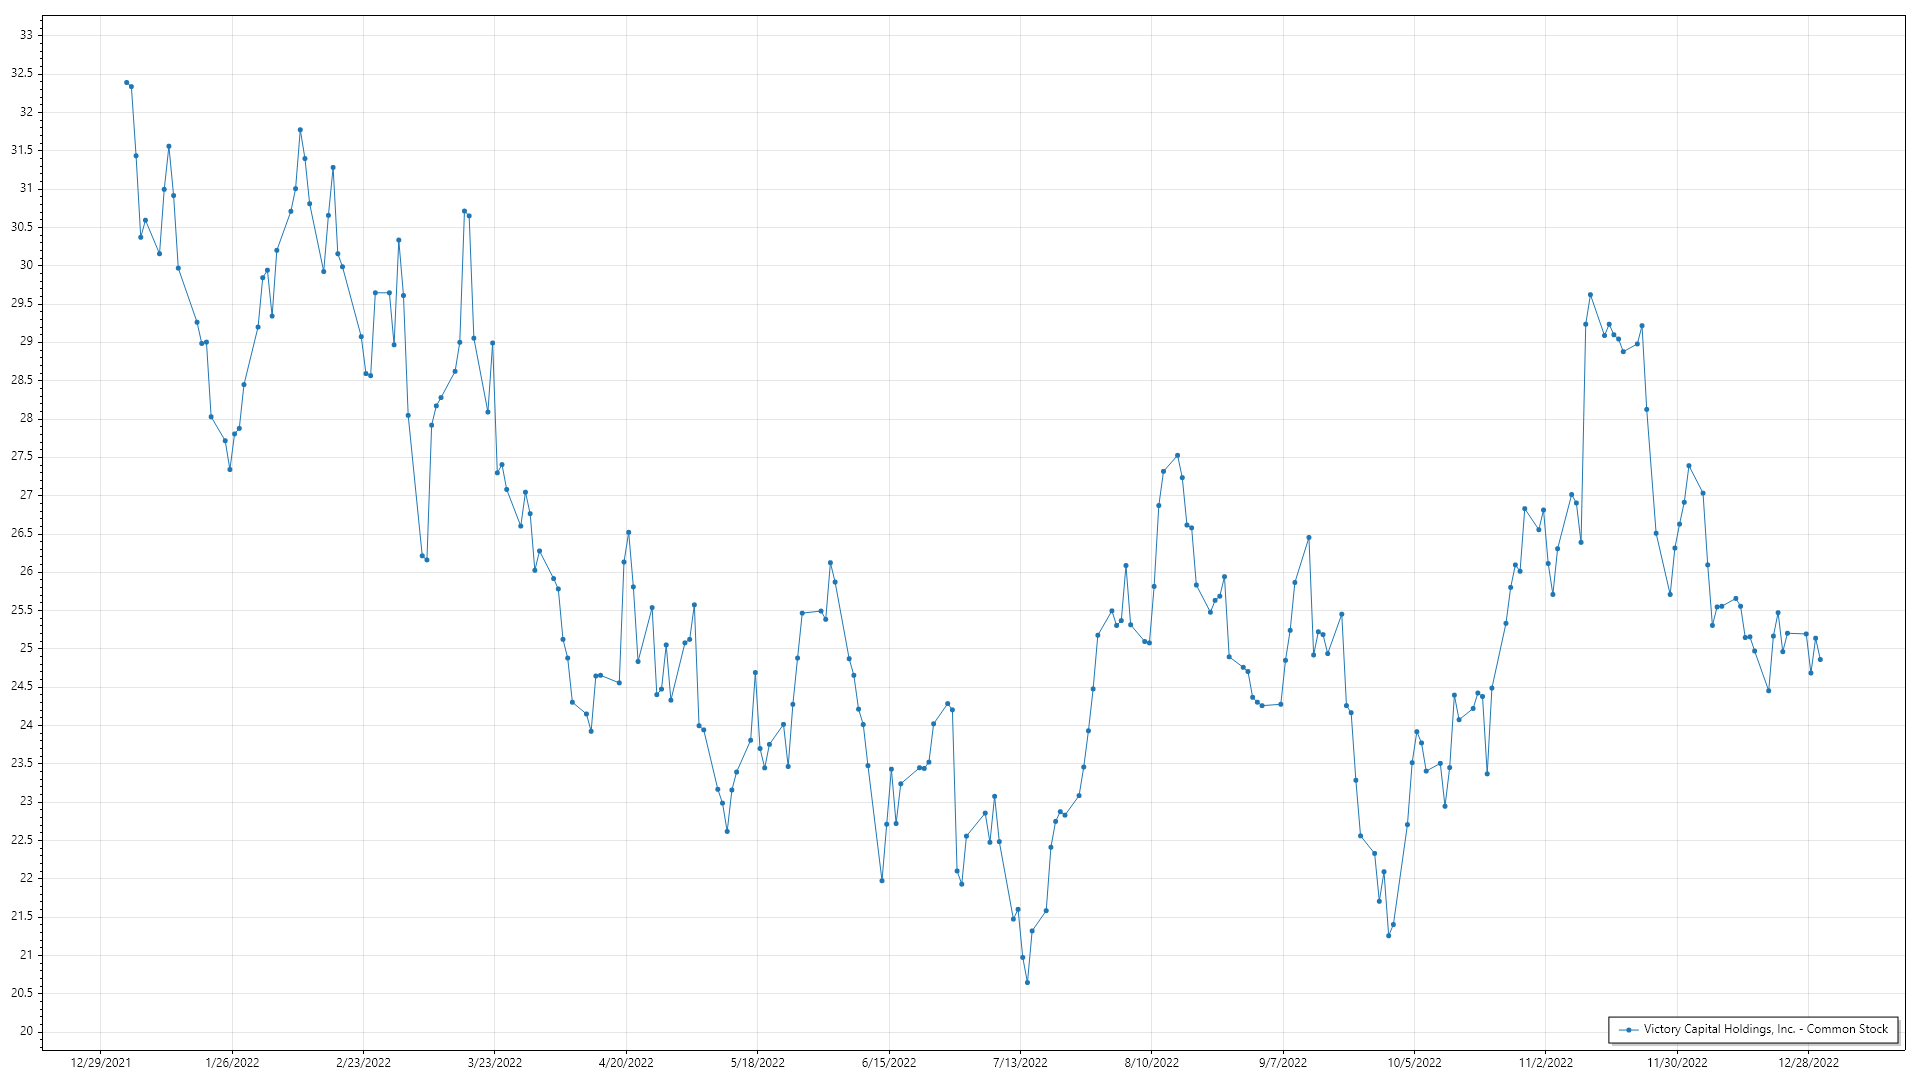Viewport: 1920px width, 1080px height.
Task: Click the August peak point near 27.5
Action: tap(1177, 456)
